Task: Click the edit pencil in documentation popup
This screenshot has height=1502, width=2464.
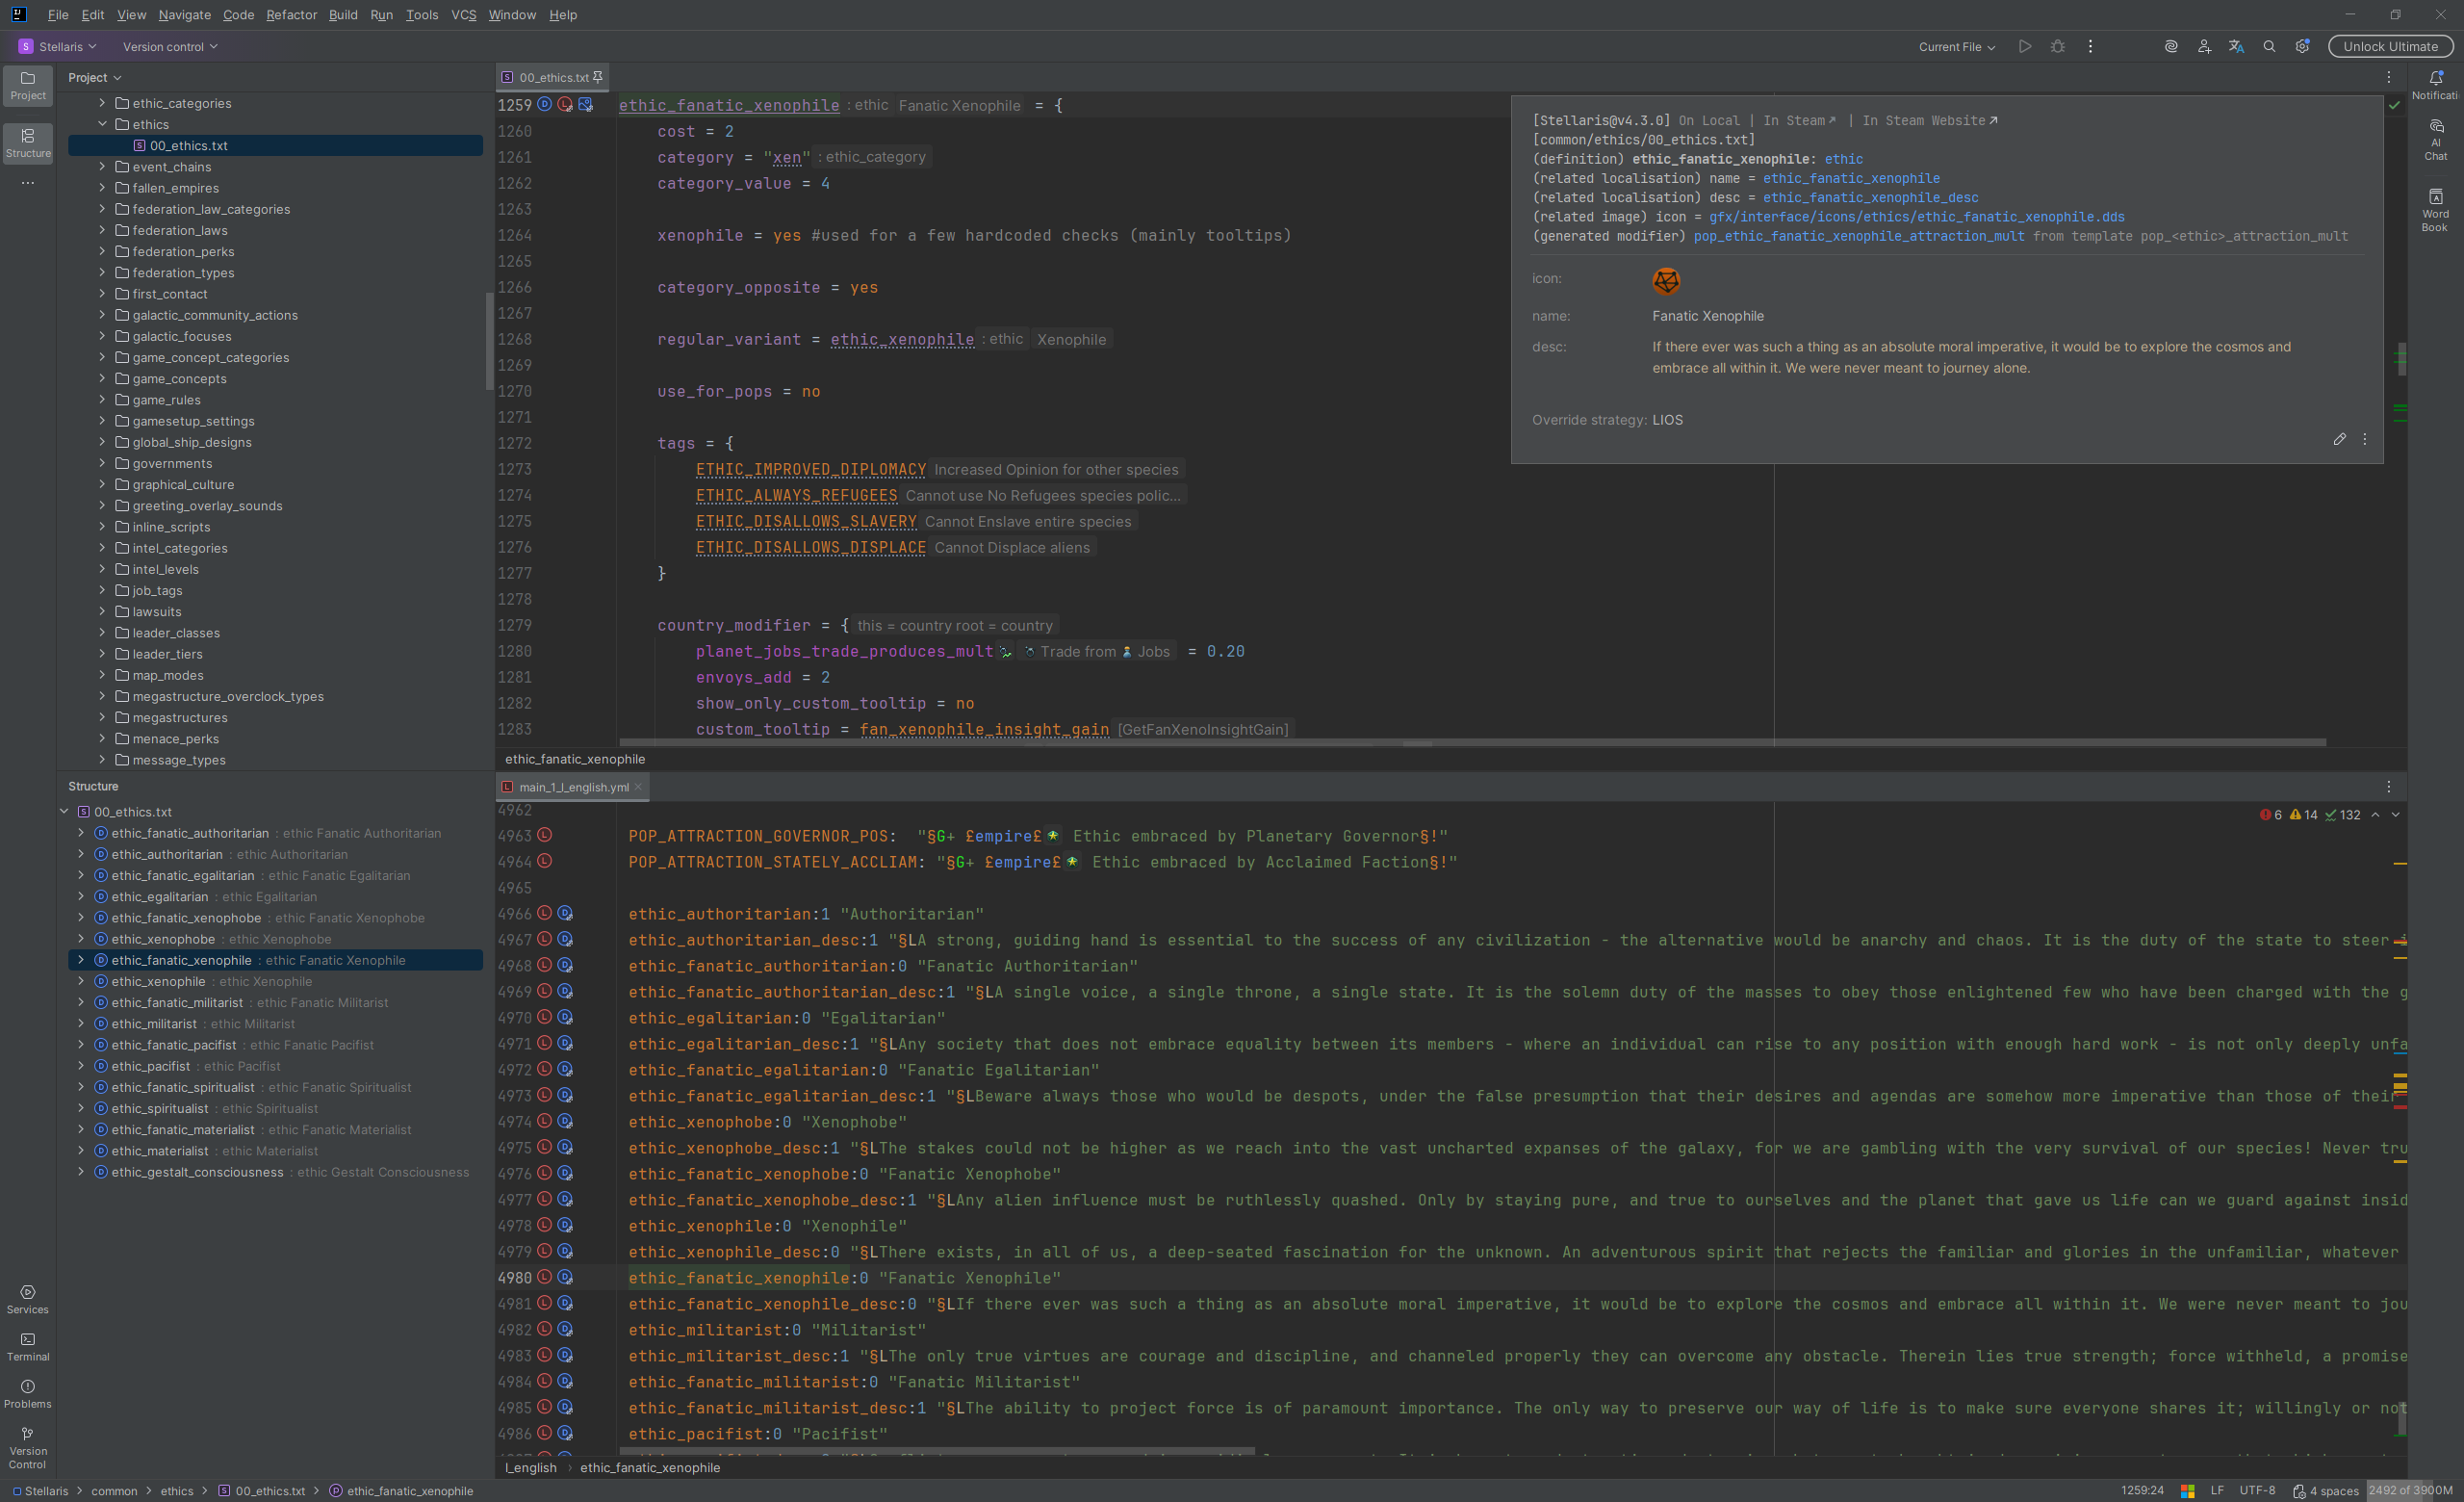Action: point(2339,439)
